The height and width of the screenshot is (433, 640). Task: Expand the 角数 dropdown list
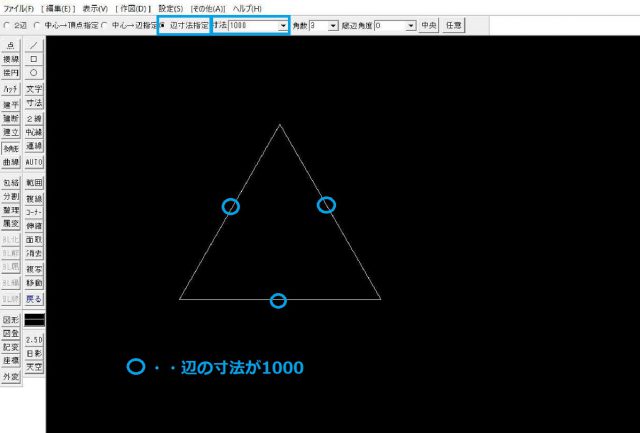tap(333, 25)
